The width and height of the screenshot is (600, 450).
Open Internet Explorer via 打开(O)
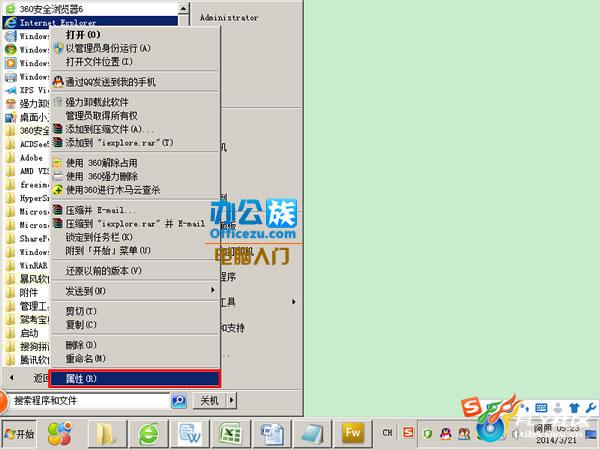click(134, 35)
